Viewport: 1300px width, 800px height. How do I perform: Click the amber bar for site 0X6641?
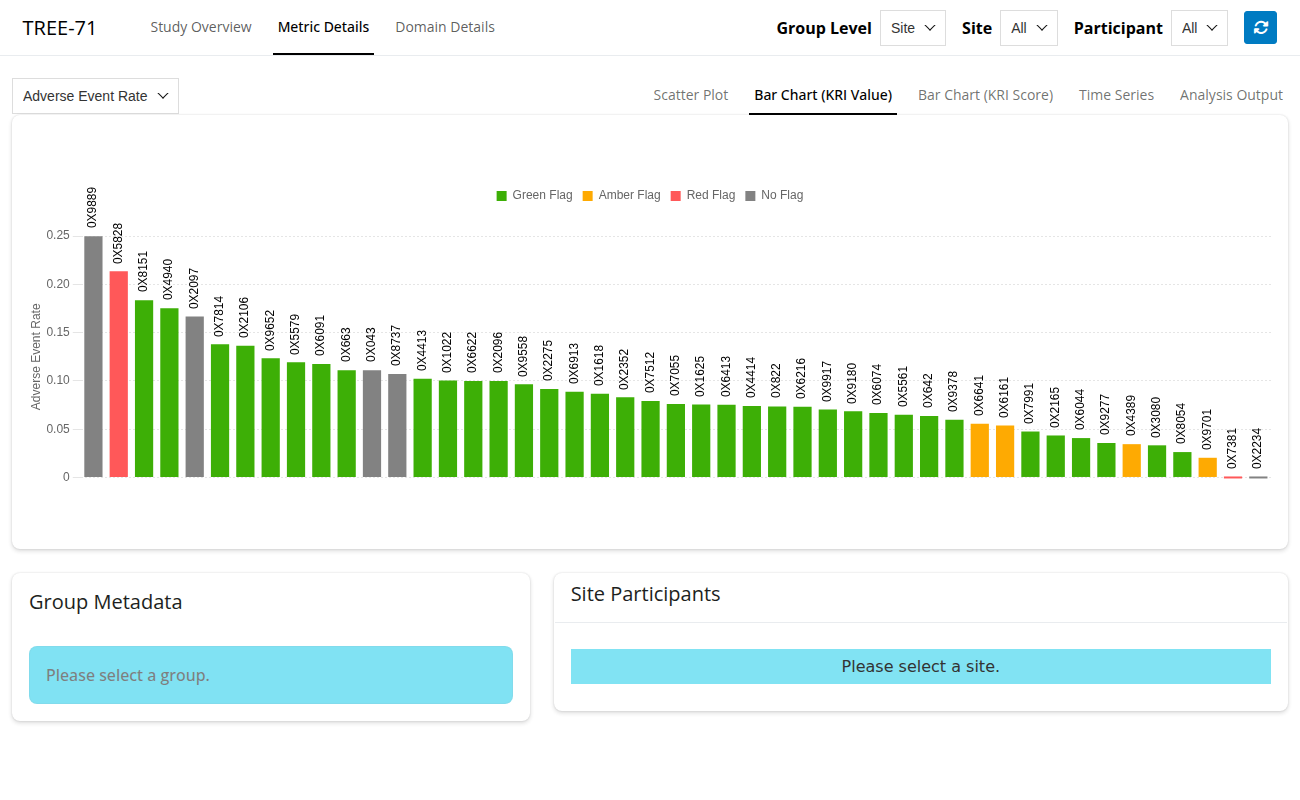980,450
